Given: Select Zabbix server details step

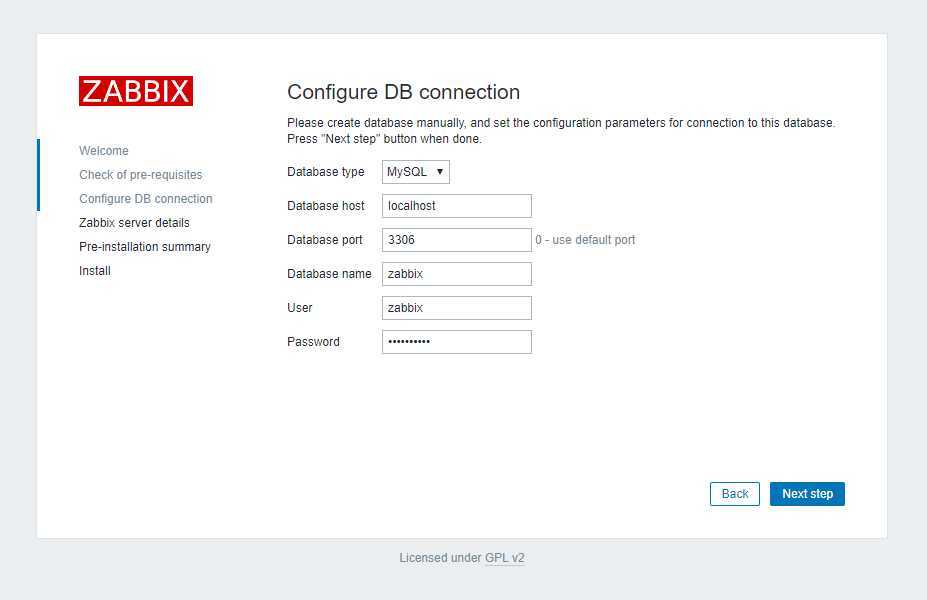Looking at the screenshot, I should (x=134, y=223).
